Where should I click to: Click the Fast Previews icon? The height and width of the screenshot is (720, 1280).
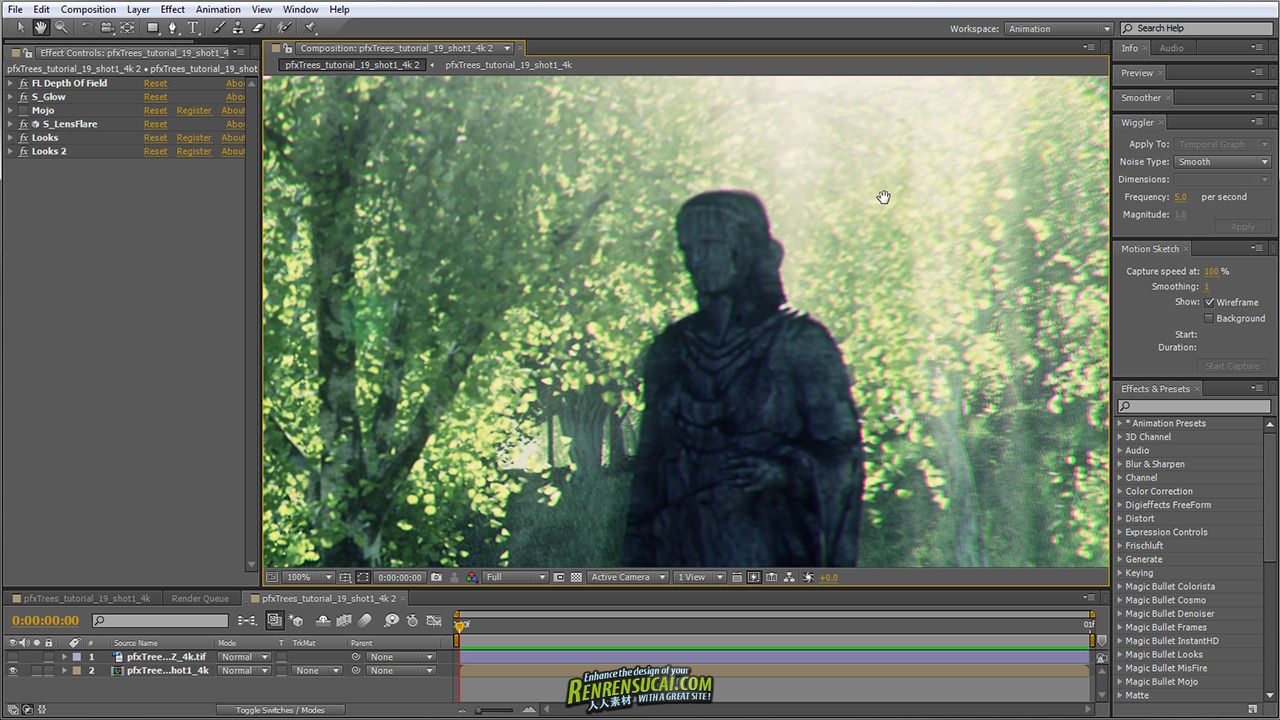click(x=753, y=577)
